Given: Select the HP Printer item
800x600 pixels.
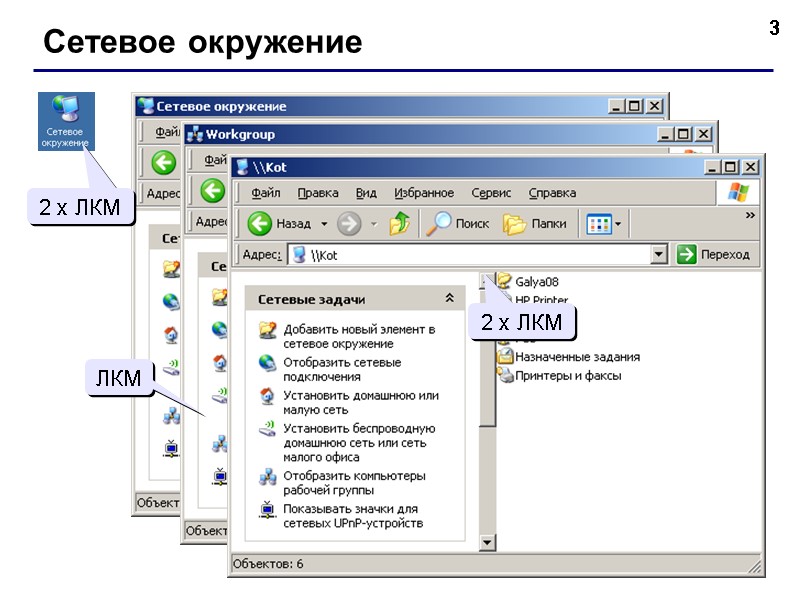Looking at the screenshot, I should (x=541, y=300).
